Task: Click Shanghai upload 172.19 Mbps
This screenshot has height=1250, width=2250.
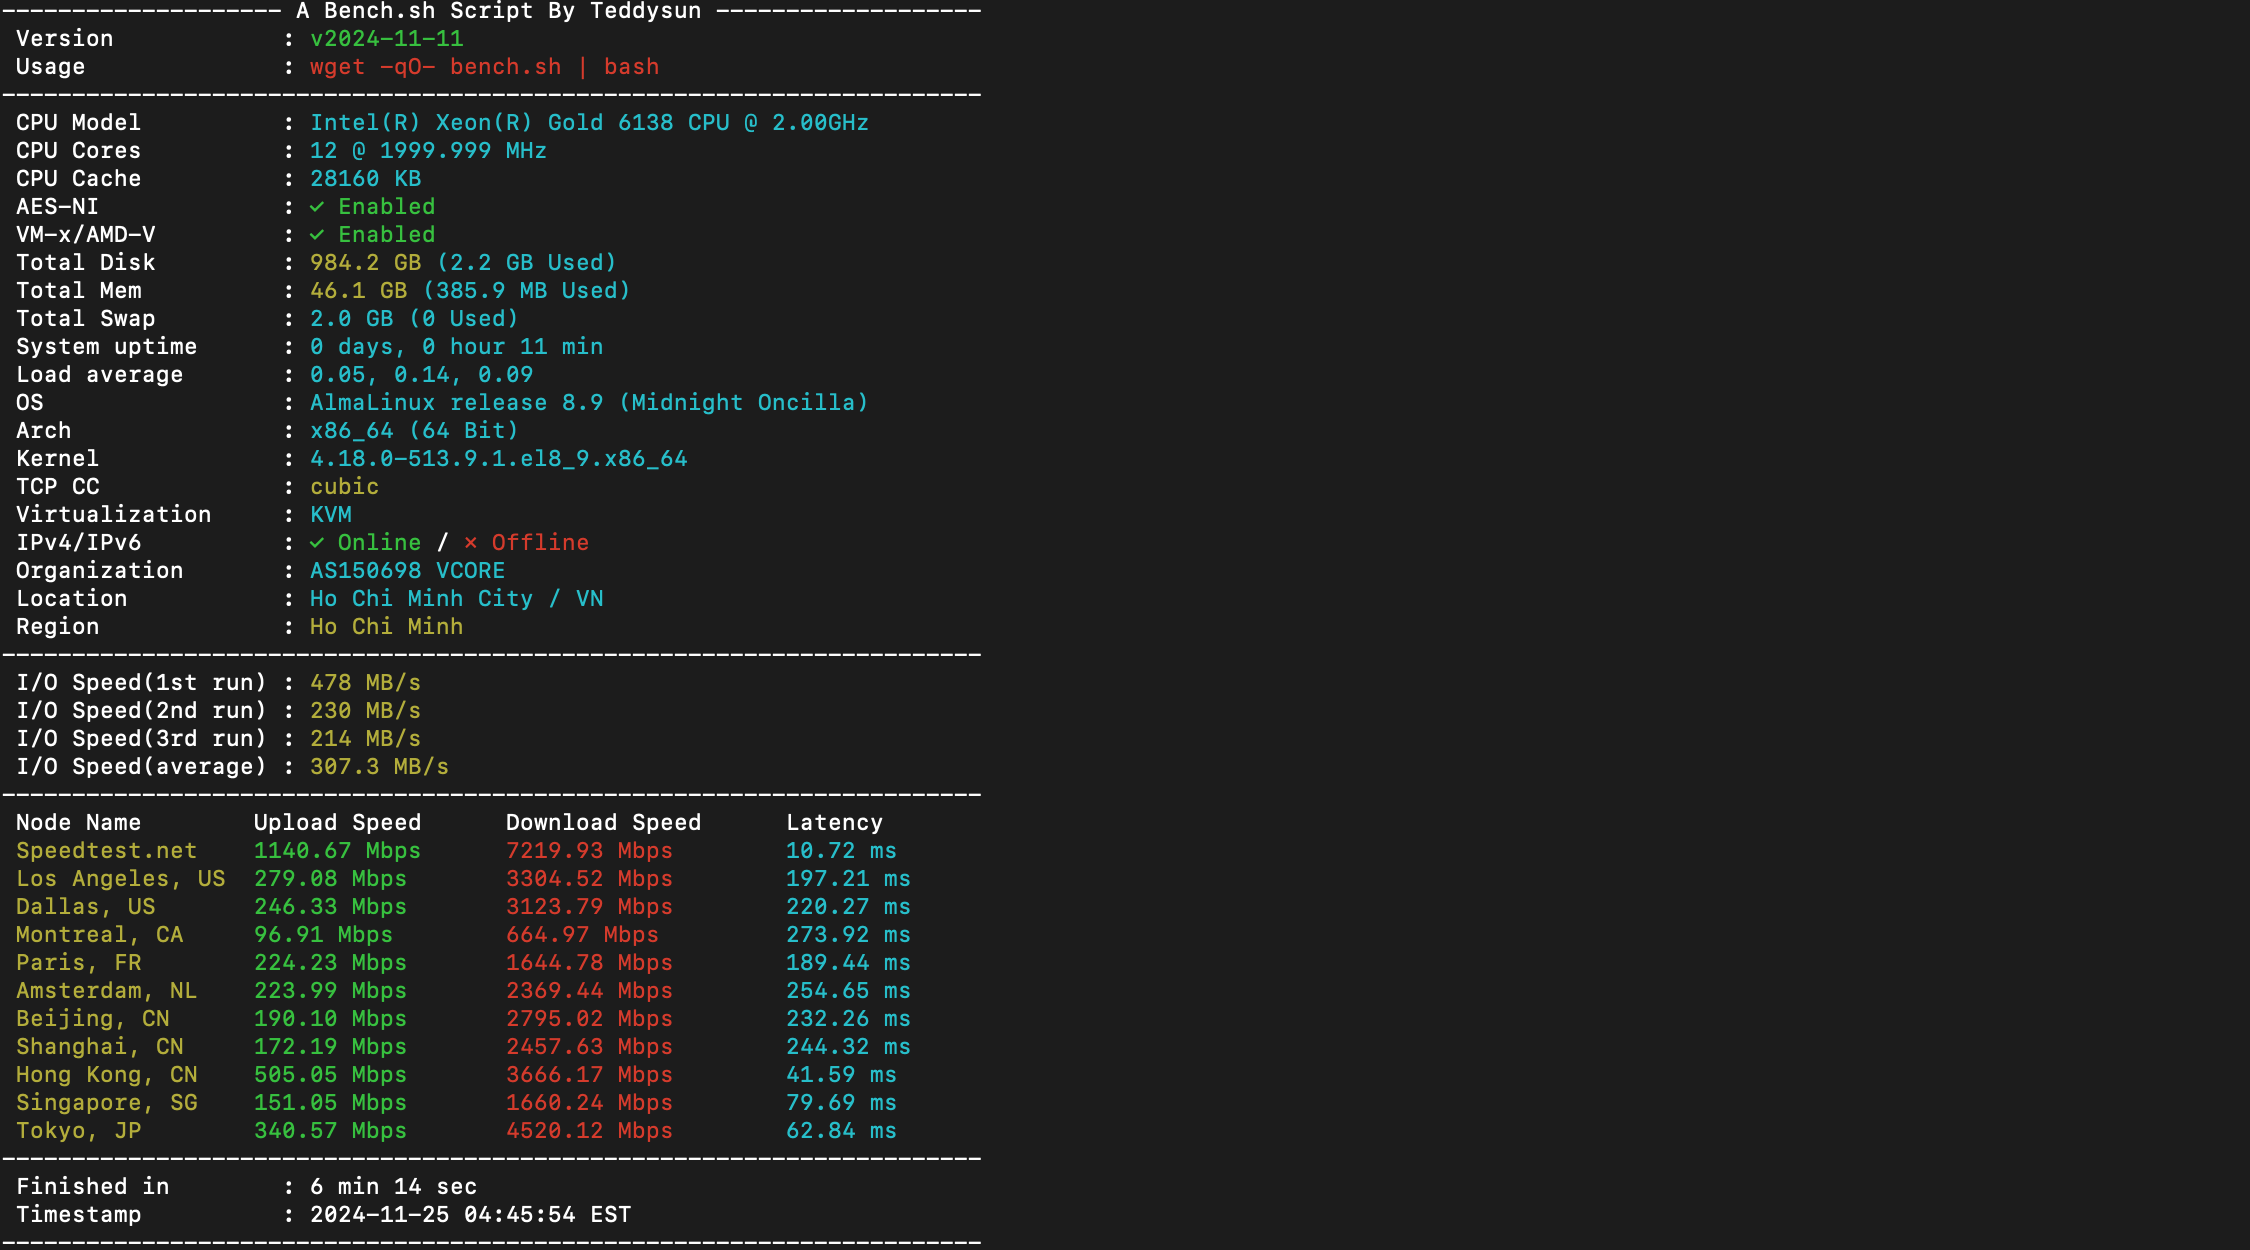Action: [330, 1046]
